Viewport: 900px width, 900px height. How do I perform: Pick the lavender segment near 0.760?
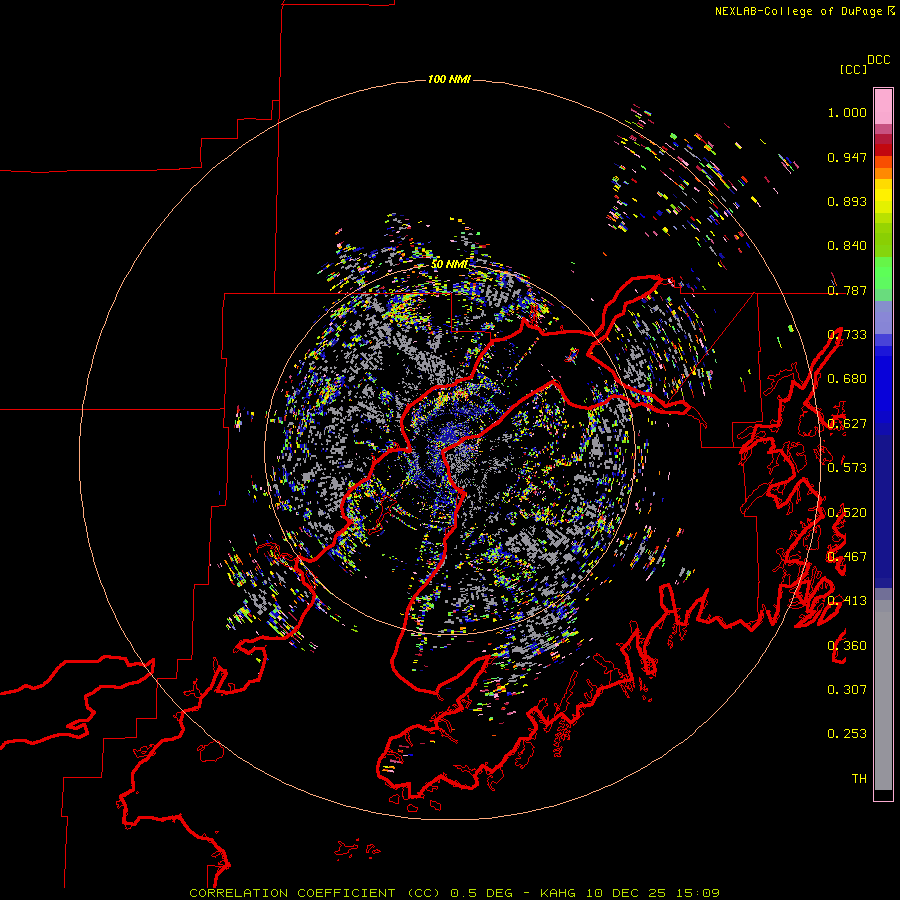point(883,317)
